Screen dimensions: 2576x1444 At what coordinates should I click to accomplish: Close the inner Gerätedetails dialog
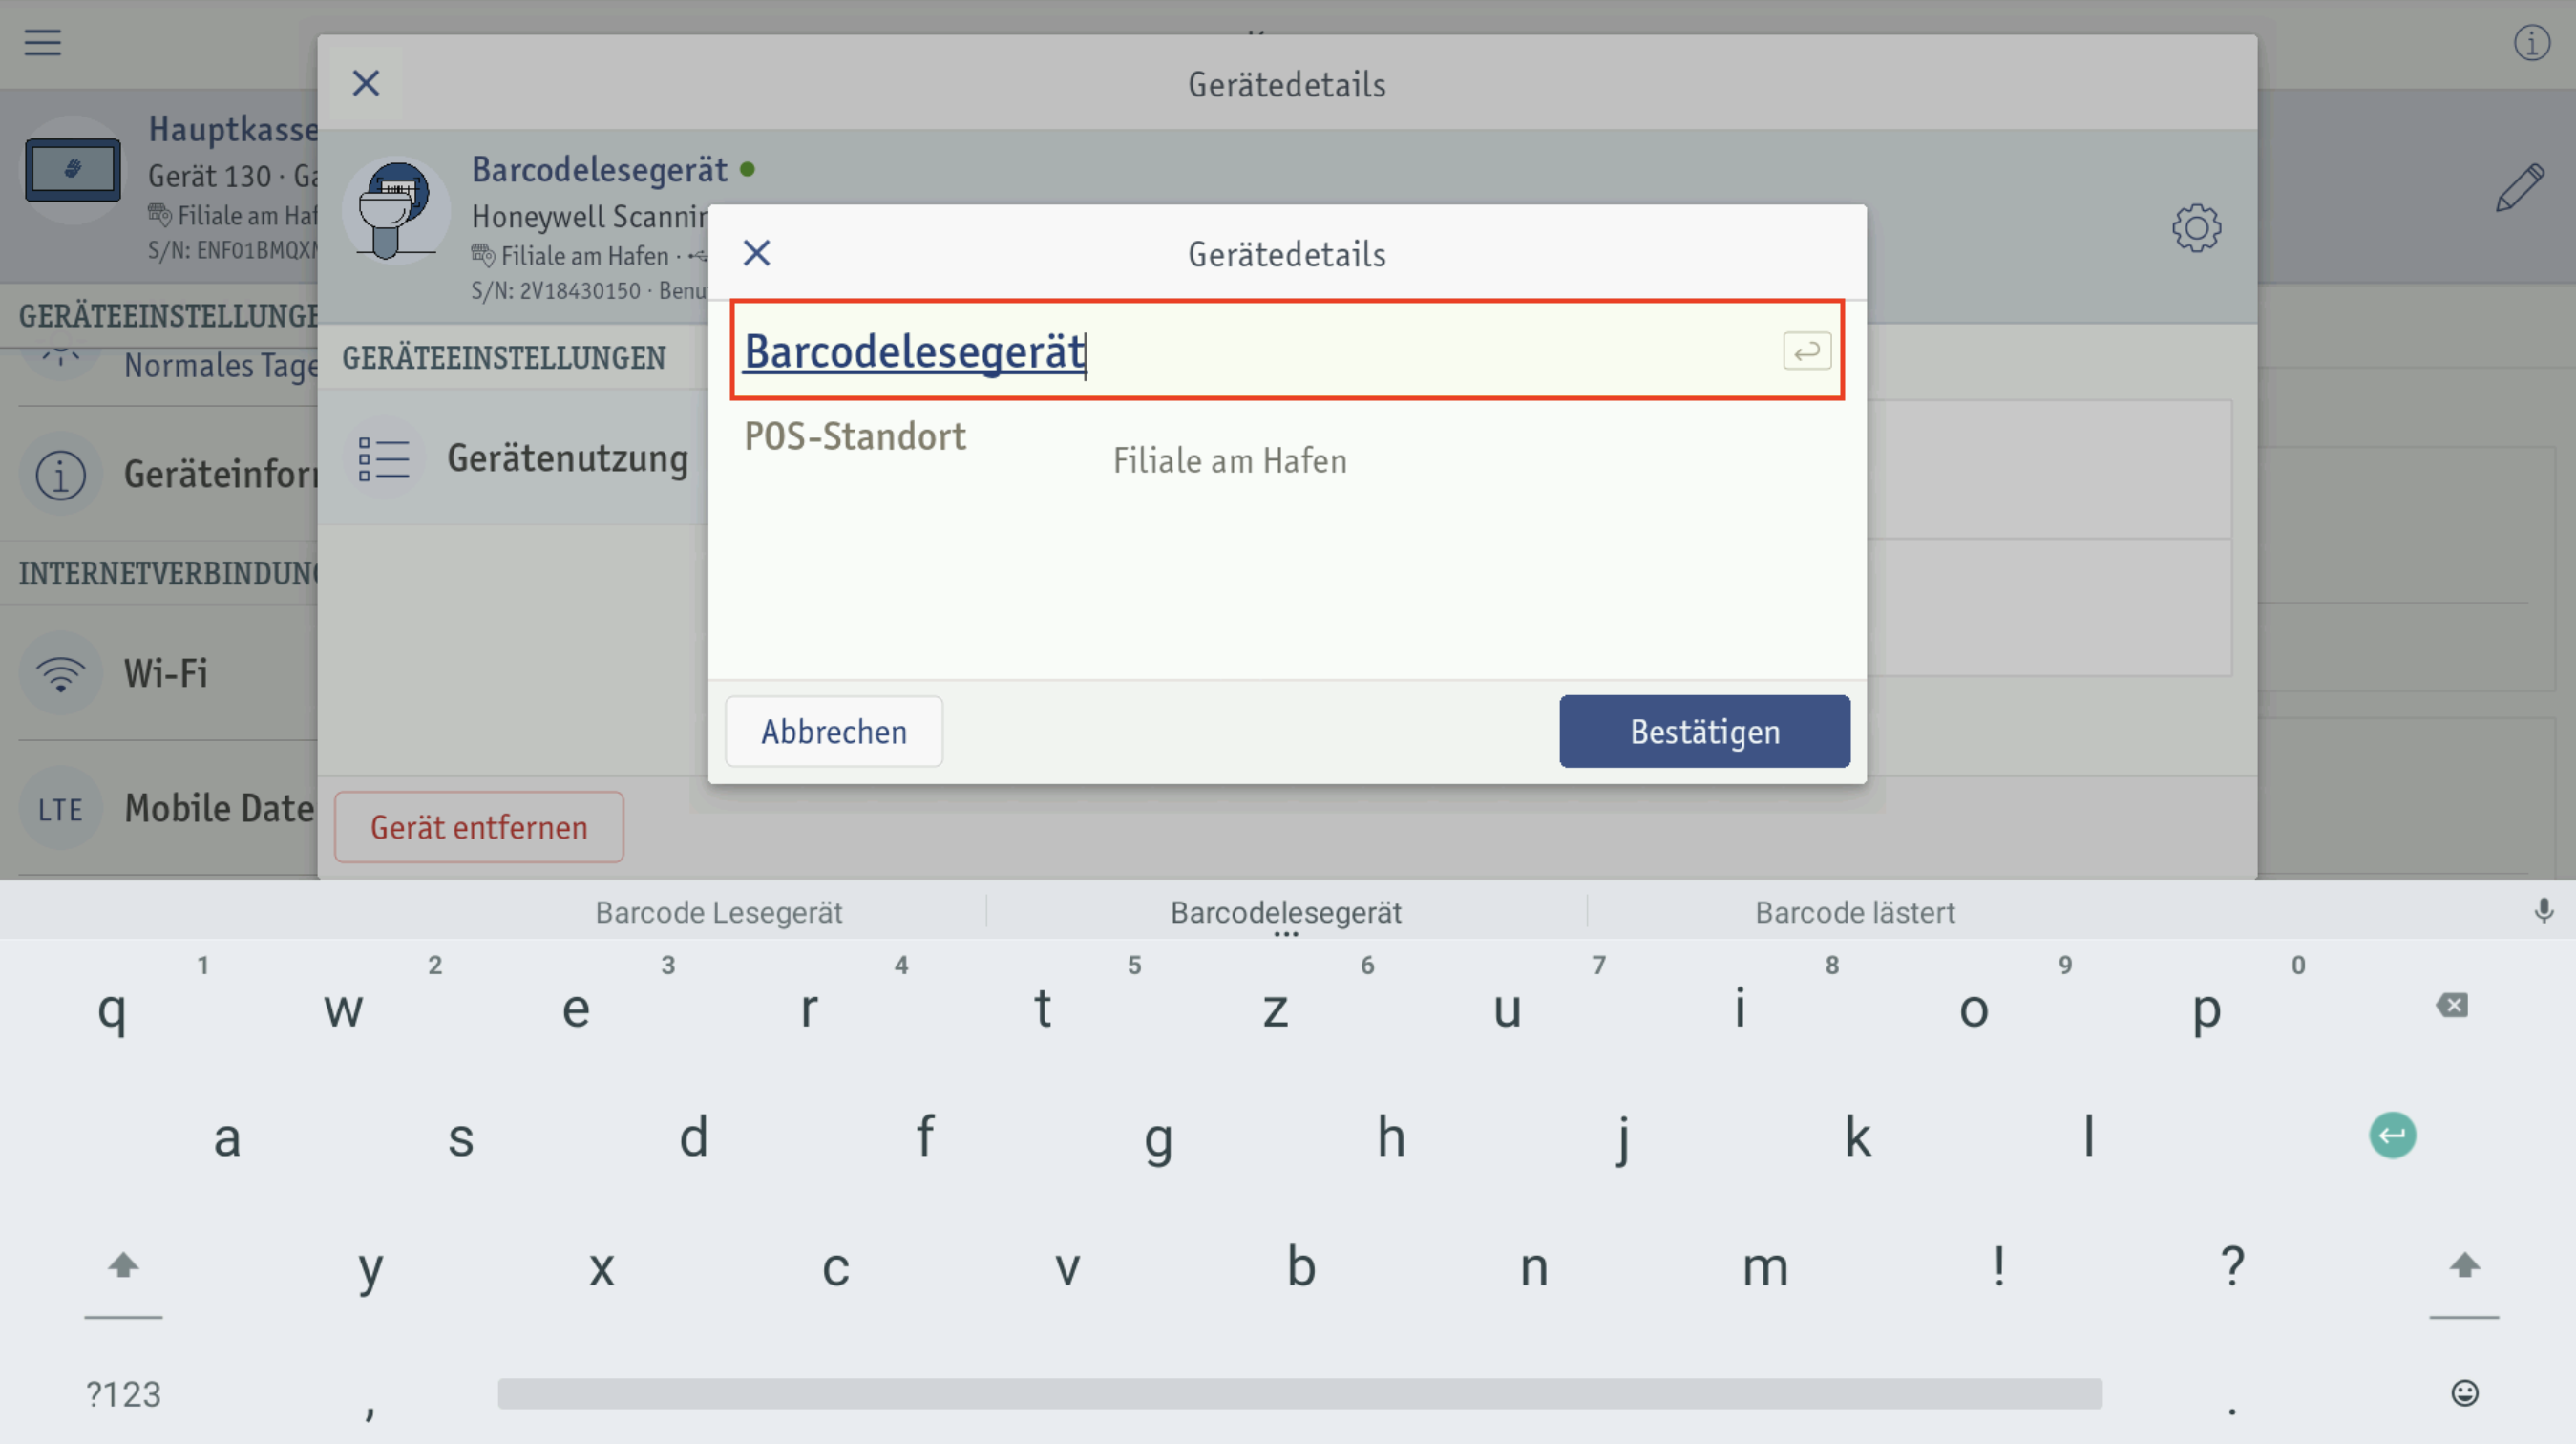click(x=757, y=253)
